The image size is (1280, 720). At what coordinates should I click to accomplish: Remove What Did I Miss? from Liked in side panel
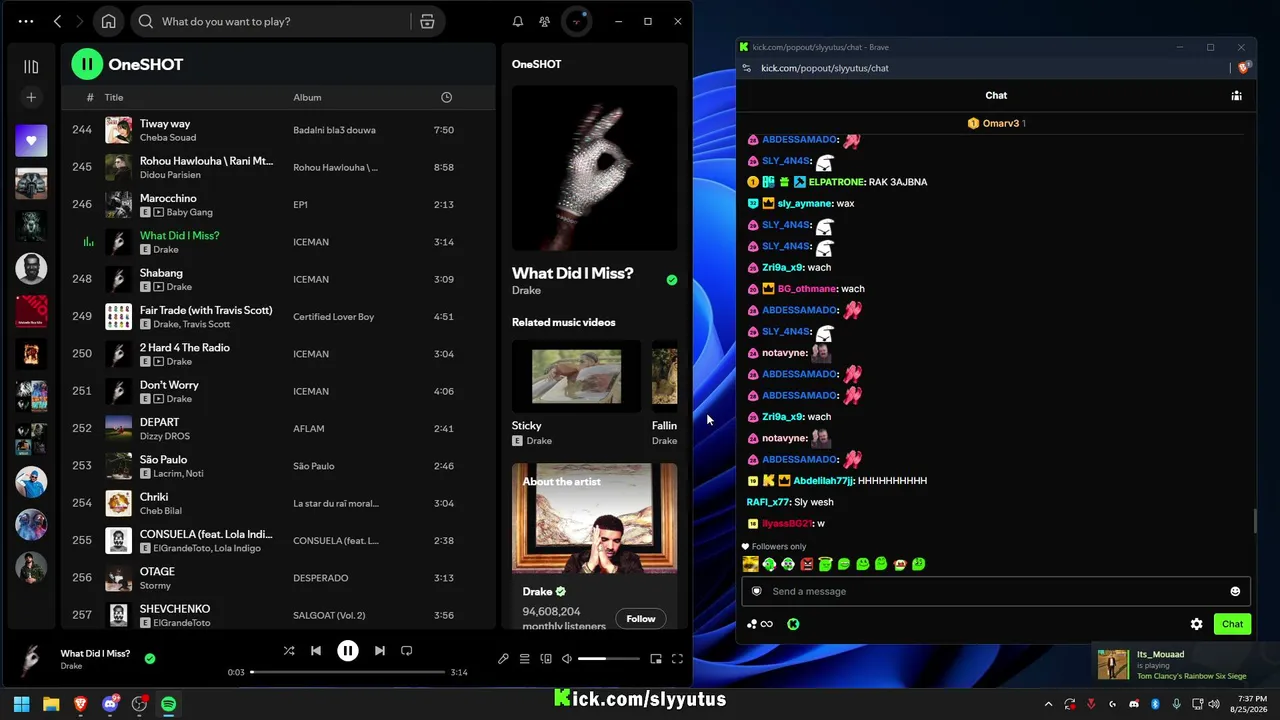pos(672,280)
